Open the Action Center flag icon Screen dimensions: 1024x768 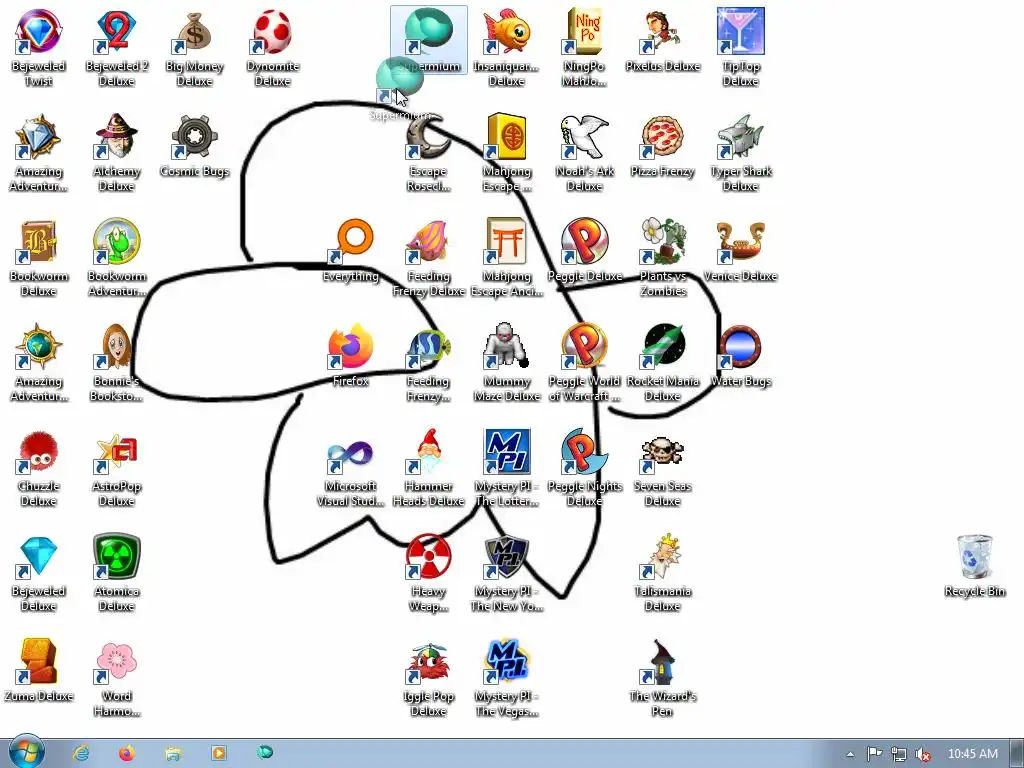click(x=874, y=754)
